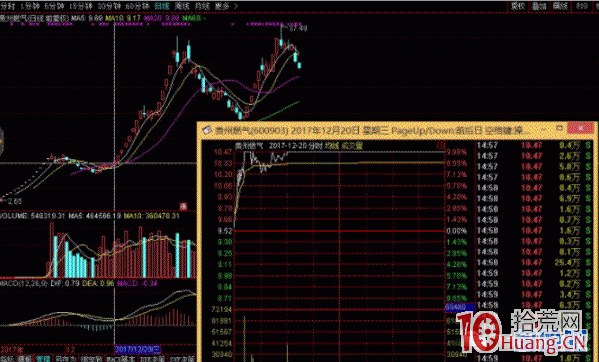Switch to the 周线 weekly tab
This screenshot has width=599, height=362.
pyautogui.click(x=182, y=6)
